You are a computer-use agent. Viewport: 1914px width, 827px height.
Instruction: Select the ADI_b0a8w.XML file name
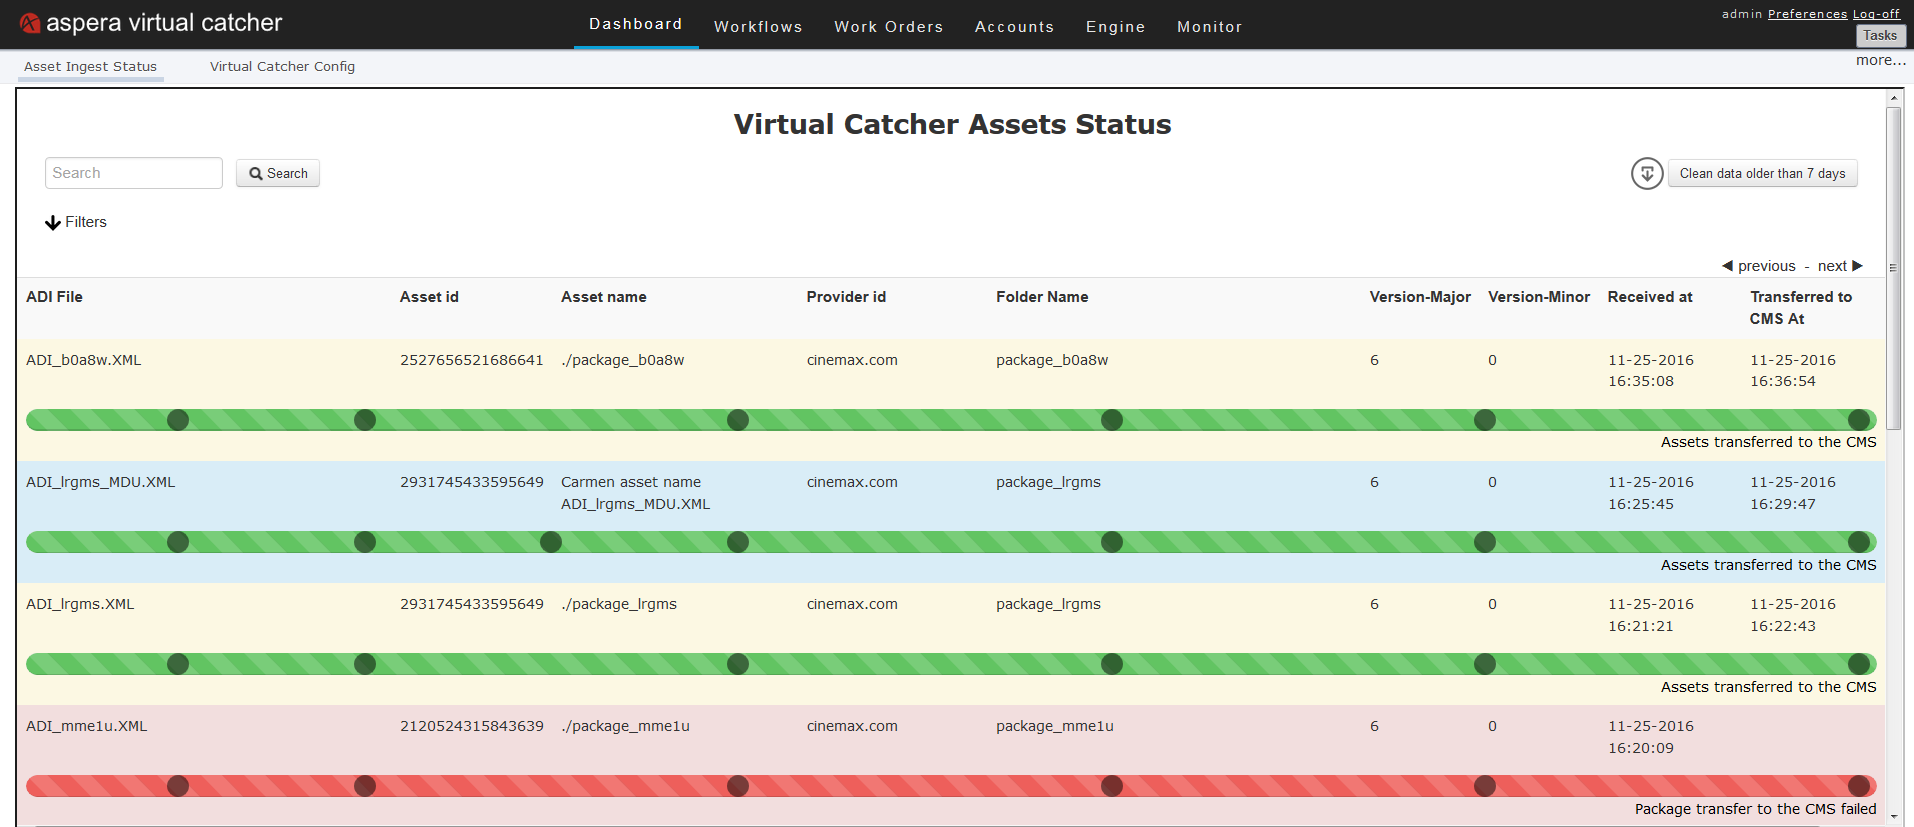[x=84, y=360]
